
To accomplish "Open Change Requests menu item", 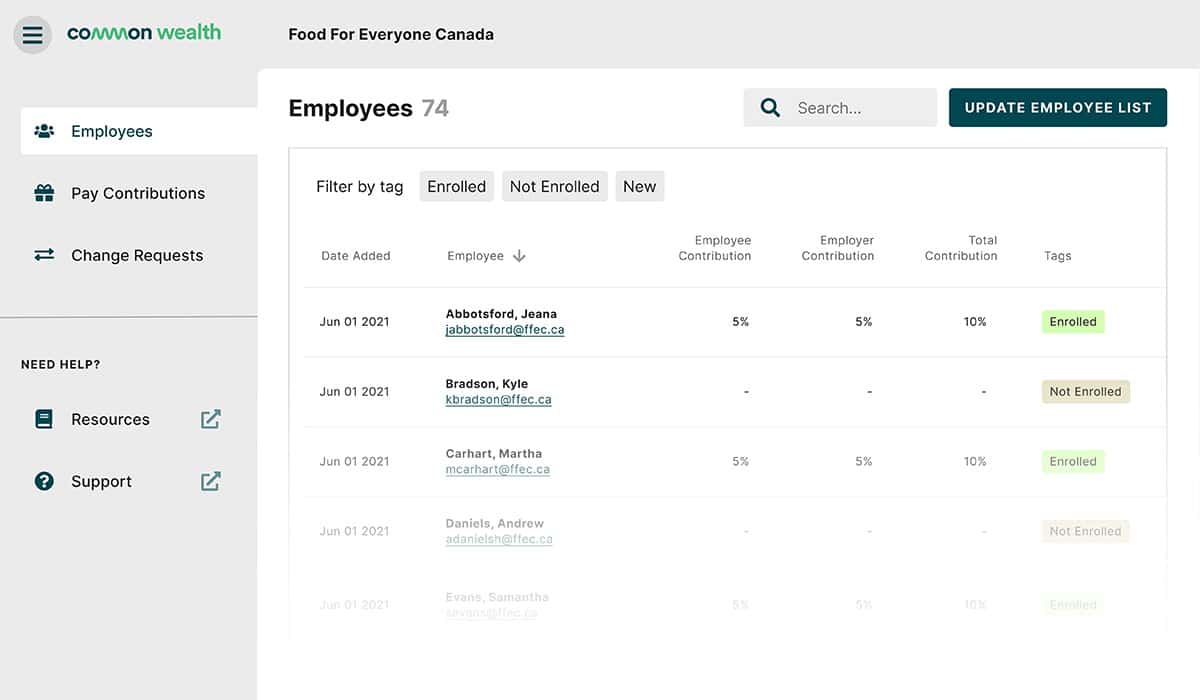I will [x=138, y=255].
